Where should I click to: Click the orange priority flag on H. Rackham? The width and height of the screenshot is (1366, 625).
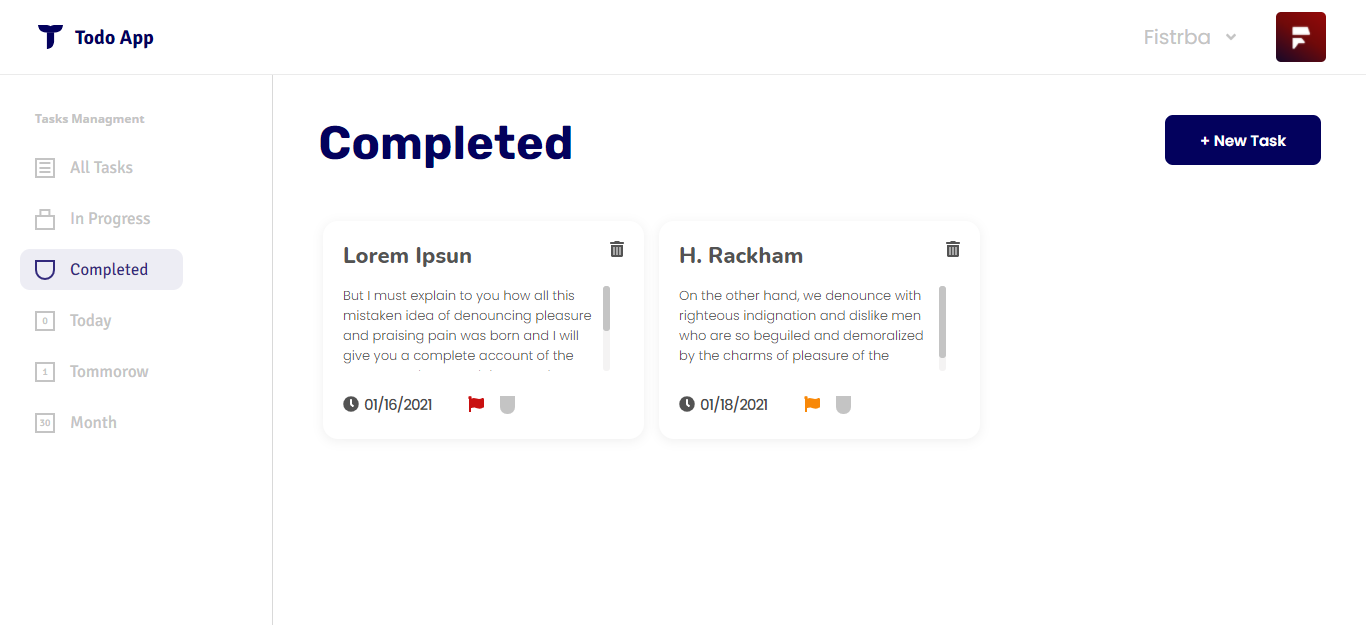pyautogui.click(x=812, y=404)
